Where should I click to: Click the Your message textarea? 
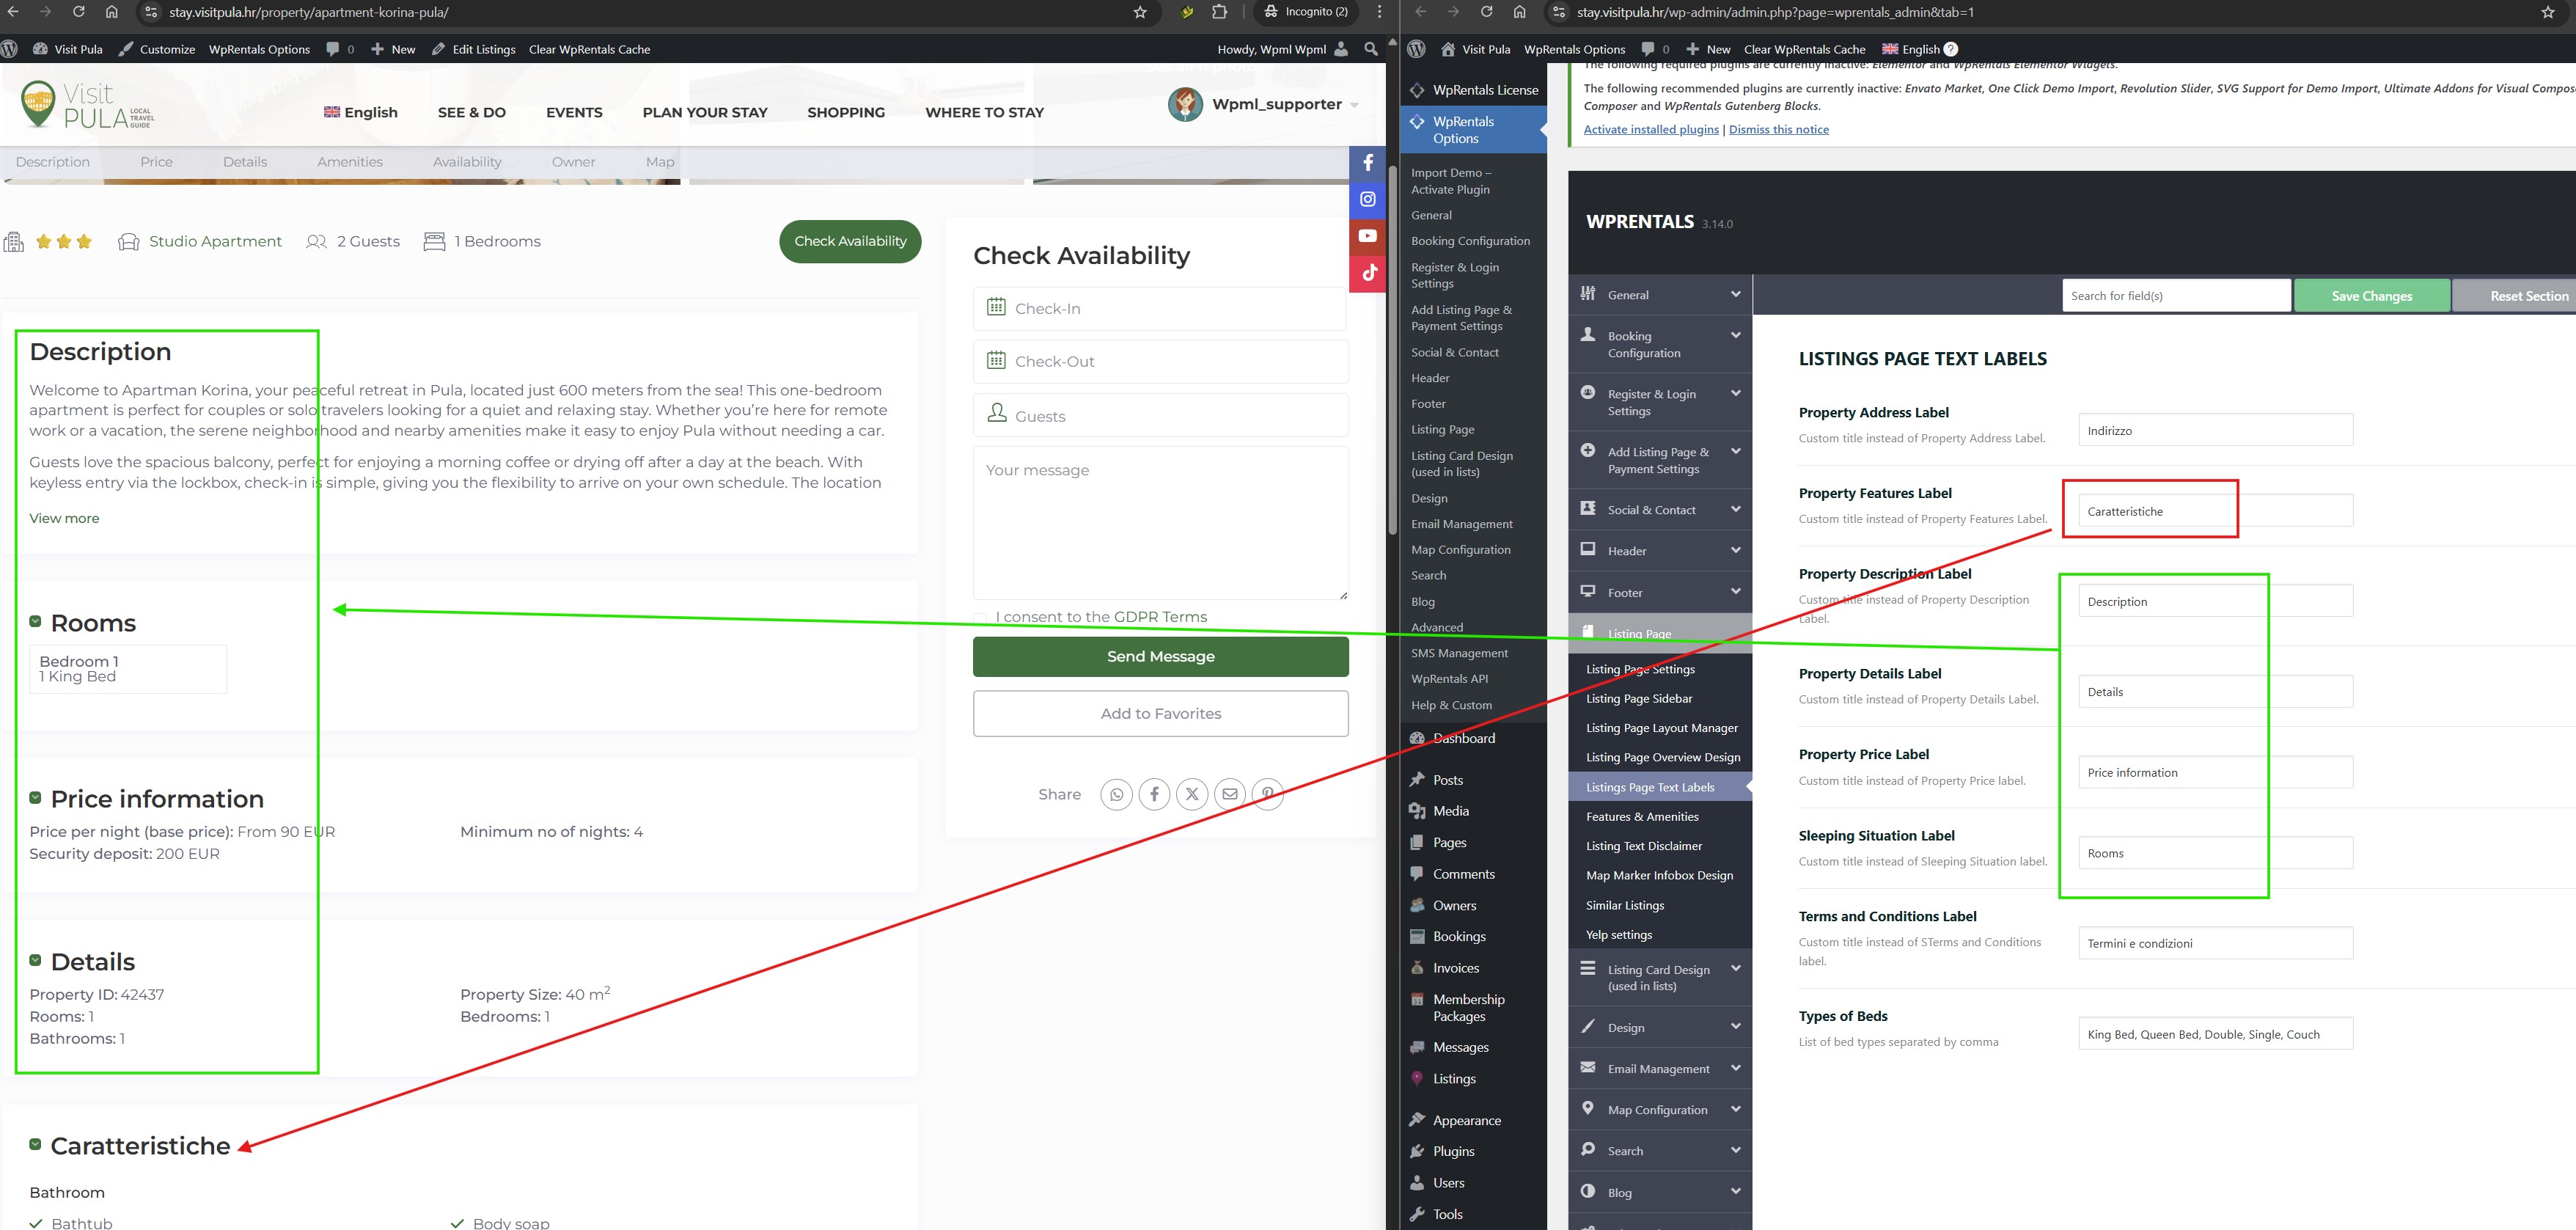[x=1160, y=523]
